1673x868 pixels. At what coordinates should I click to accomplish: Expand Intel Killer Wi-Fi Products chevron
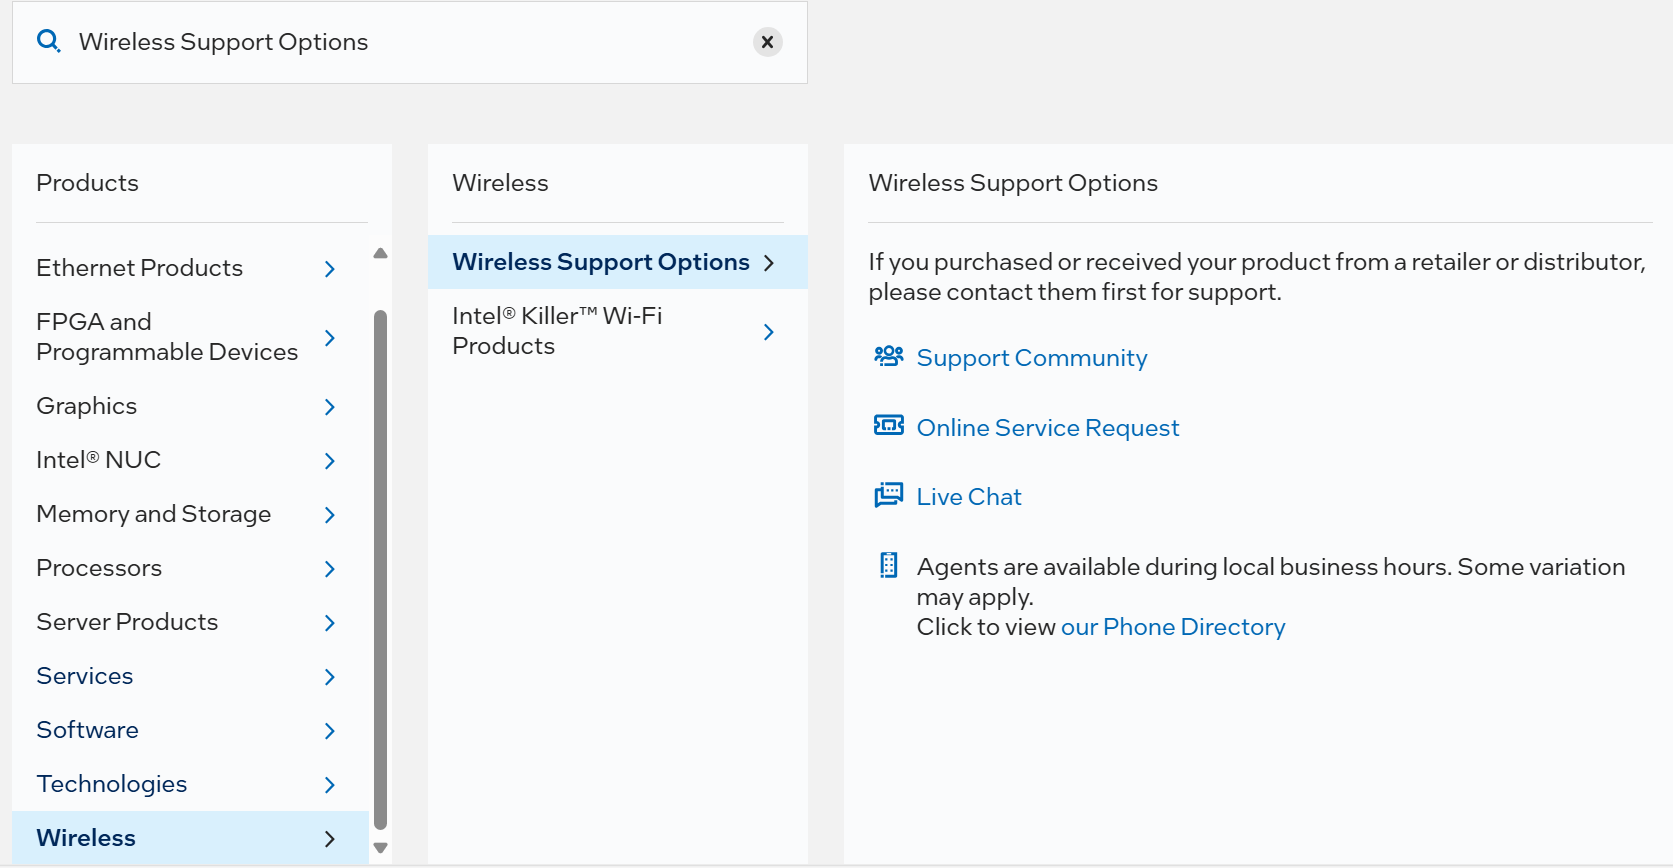click(x=768, y=332)
